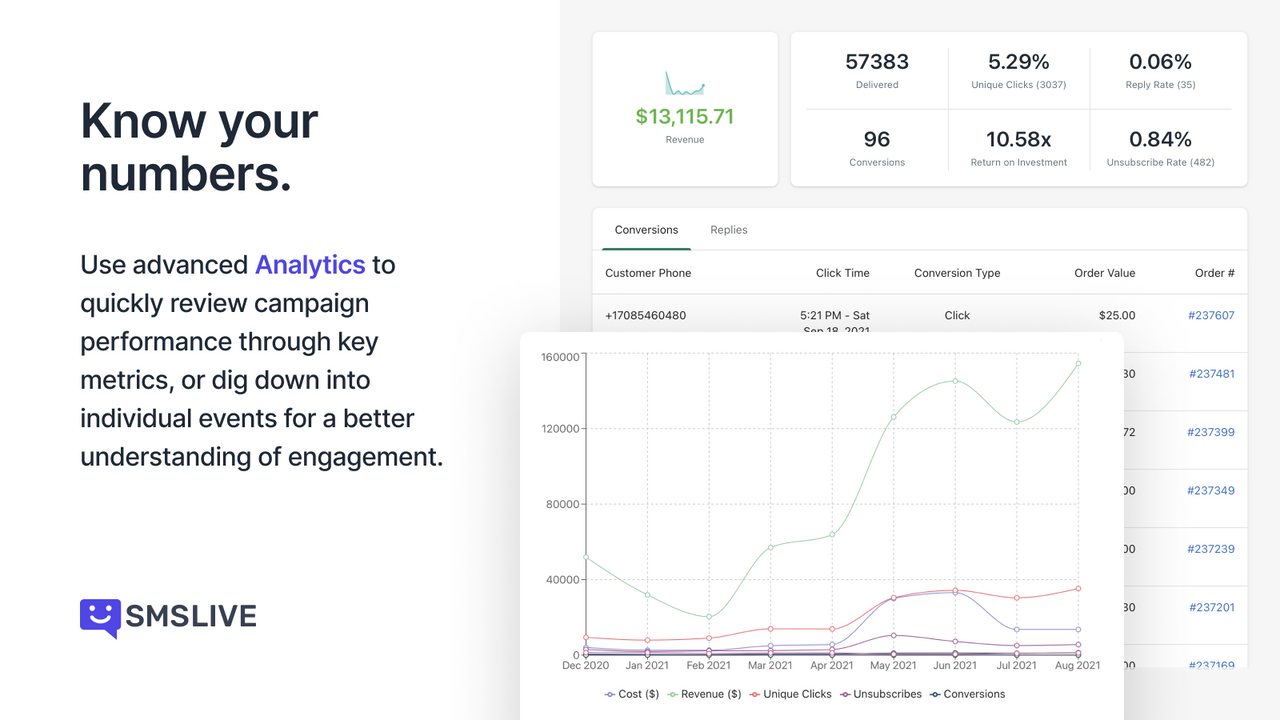Viewport: 1280px width, 720px height.
Task: Click the 5.29% Unique Clicks stat
Action: (1019, 71)
